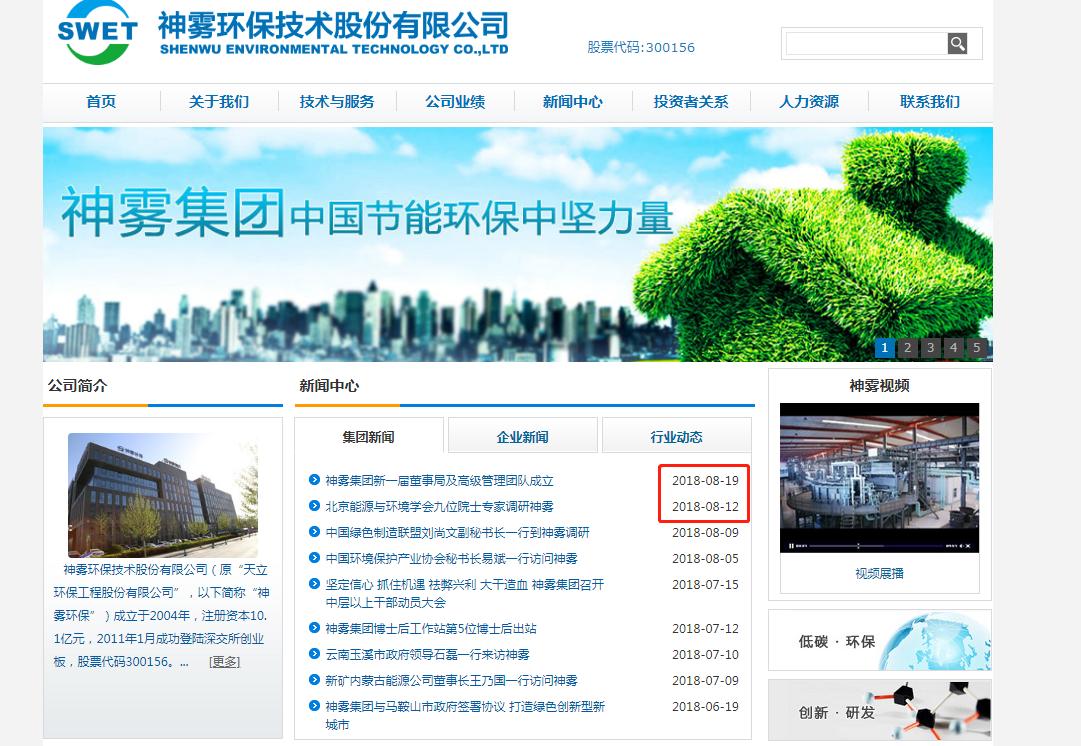Focus the search input field

pos(867,43)
